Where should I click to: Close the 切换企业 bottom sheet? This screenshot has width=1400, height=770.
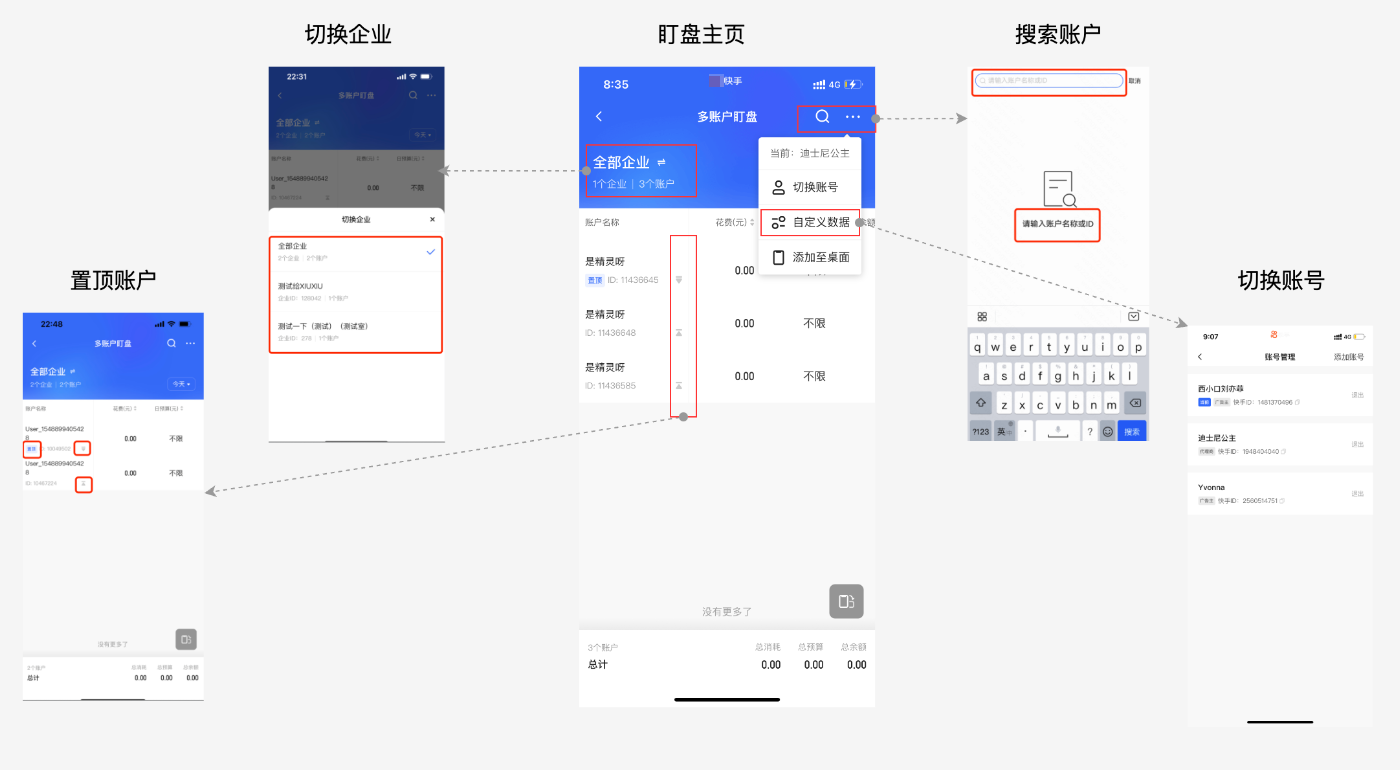click(x=432, y=219)
